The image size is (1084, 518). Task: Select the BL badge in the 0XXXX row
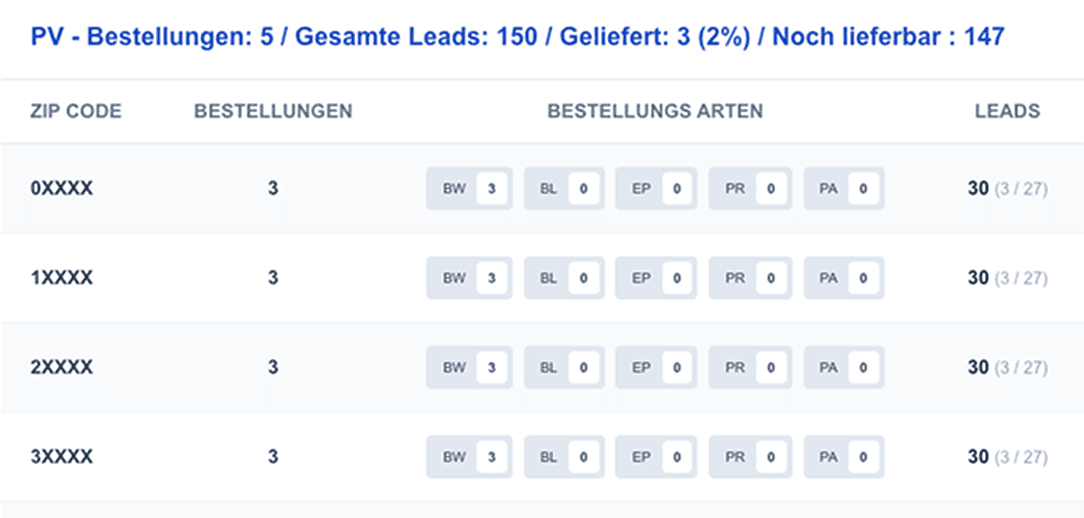tap(564, 188)
